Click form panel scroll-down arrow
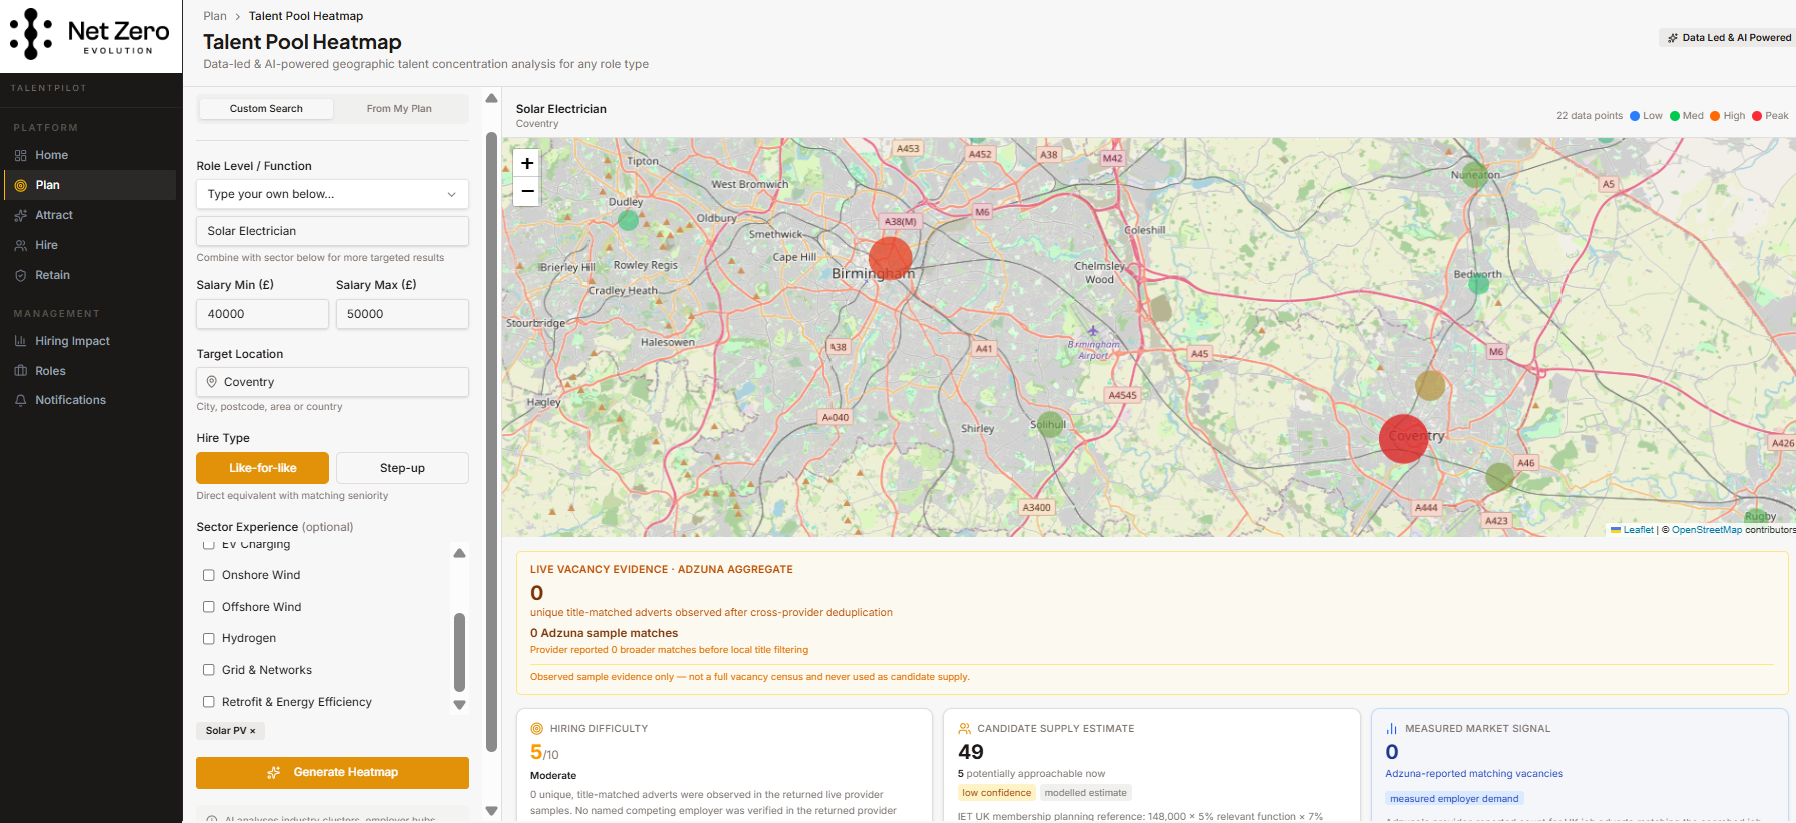The image size is (1796, 823). click(x=491, y=811)
